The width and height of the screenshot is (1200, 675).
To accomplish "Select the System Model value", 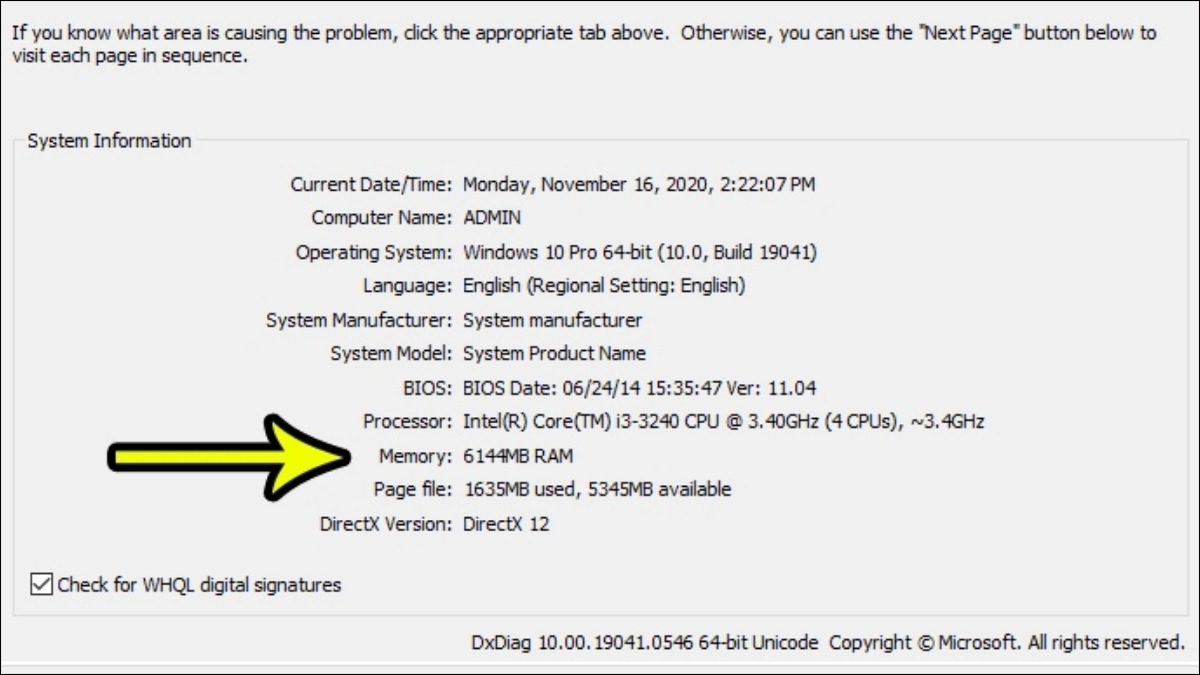I will coord(554,354).
